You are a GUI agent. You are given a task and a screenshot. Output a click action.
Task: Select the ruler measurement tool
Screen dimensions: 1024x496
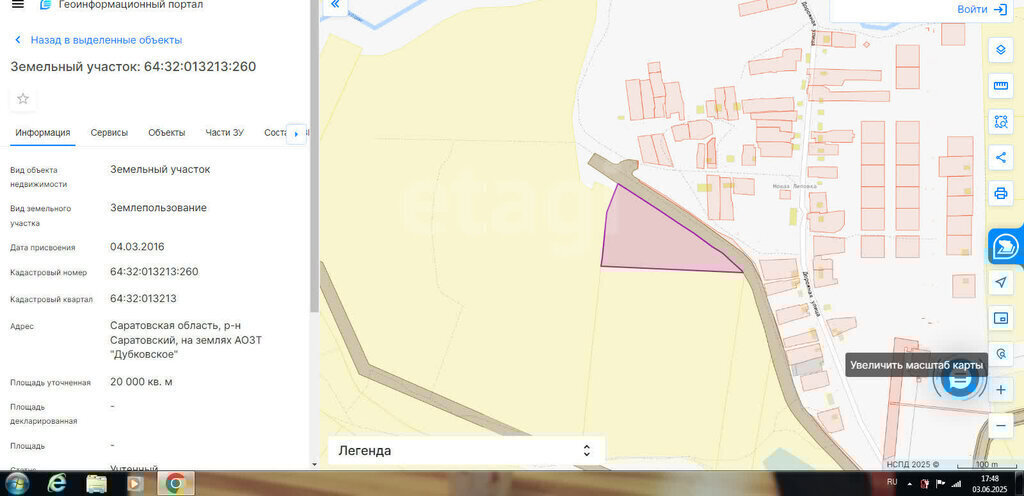1000,85
